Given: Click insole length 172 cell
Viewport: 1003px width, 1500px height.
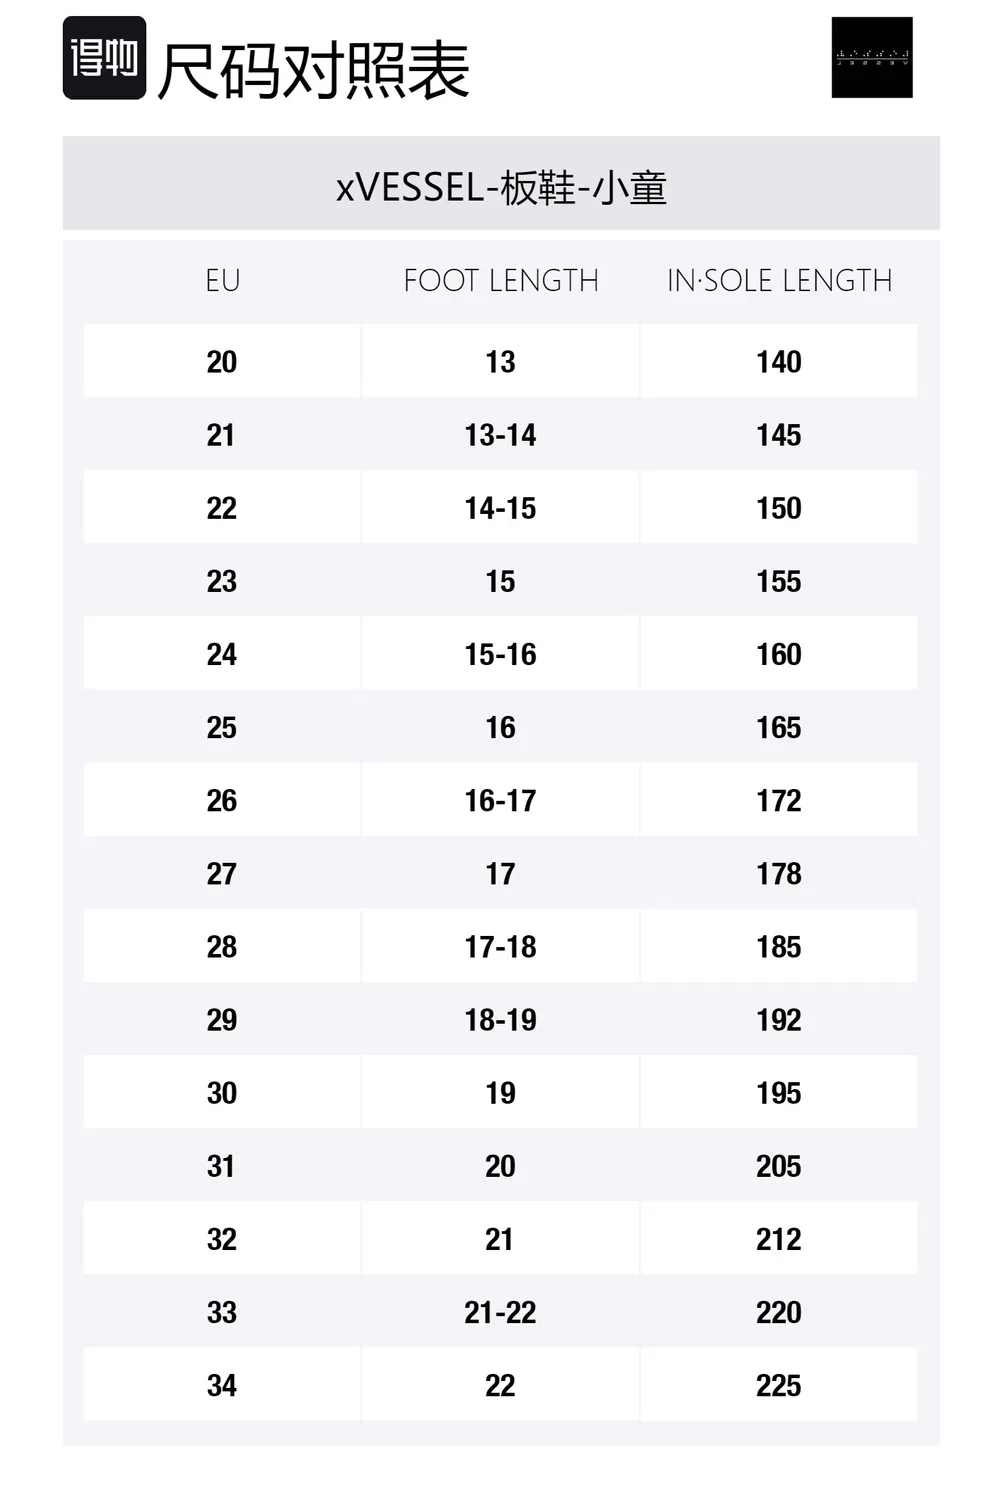Looking at the screenshot, I should click(779, 800).
